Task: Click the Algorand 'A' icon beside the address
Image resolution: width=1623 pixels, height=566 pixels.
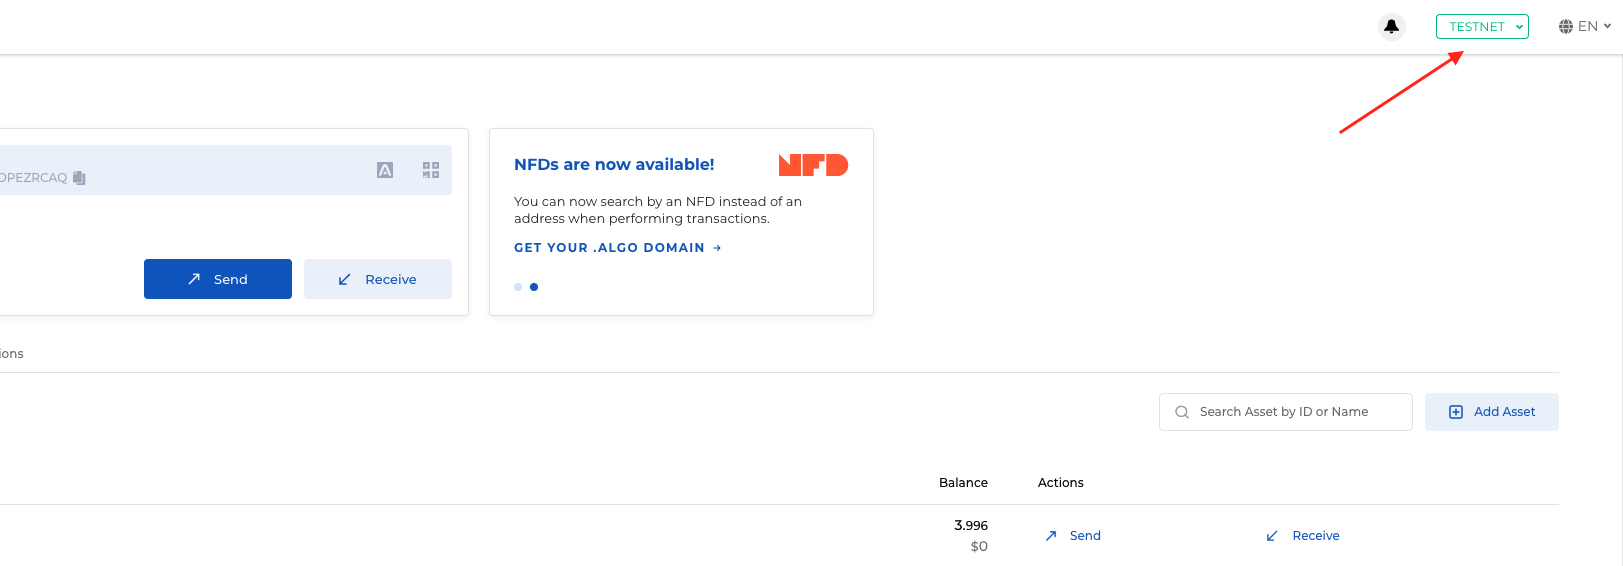Action: pyautogui.click(x=385, y=170)
